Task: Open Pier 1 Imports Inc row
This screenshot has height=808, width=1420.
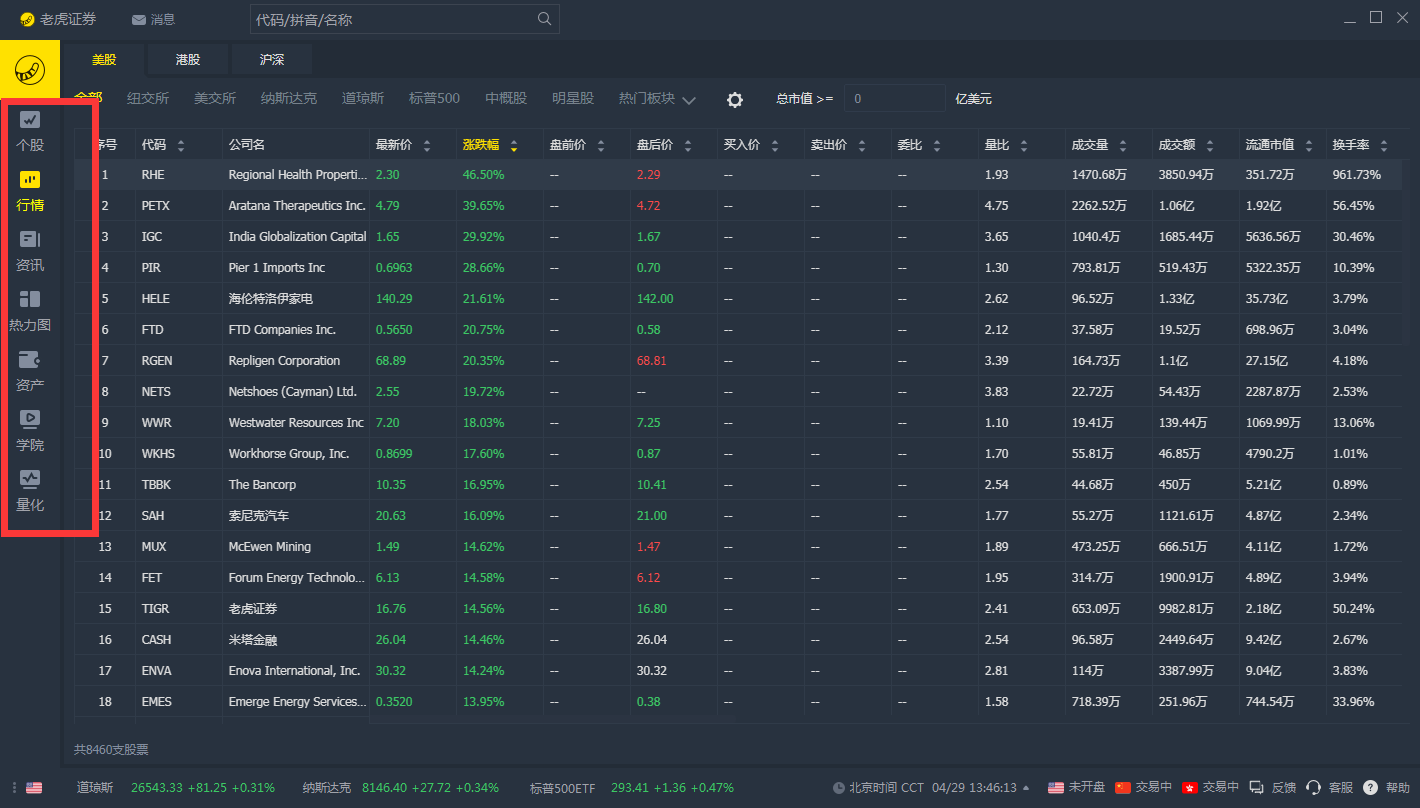Action: tap(738, 267)
